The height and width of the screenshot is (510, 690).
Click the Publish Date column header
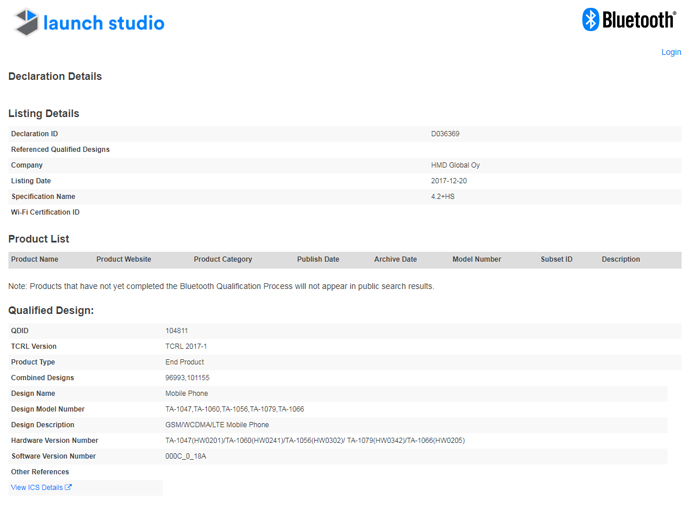pyautogui.click(x=318, y=259)
